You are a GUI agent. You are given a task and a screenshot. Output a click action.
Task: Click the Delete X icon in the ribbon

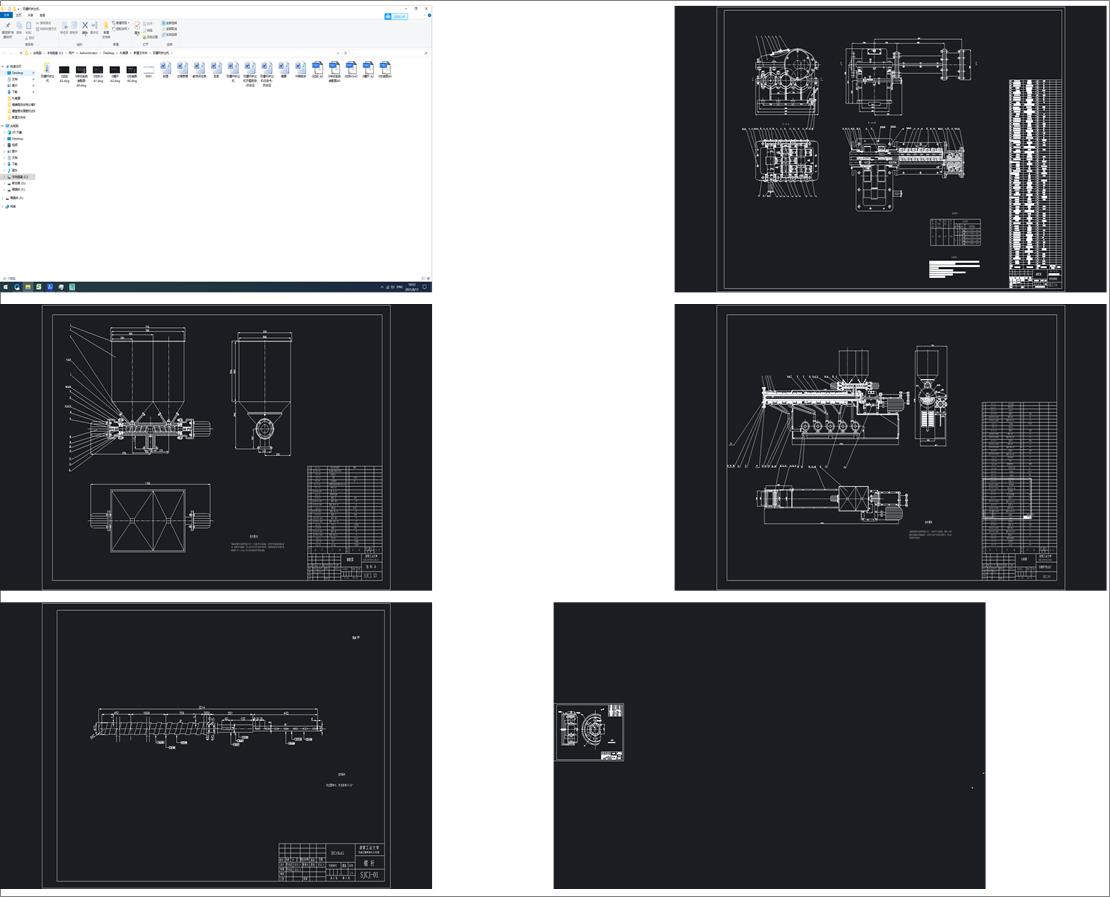[x=85, y=27]
